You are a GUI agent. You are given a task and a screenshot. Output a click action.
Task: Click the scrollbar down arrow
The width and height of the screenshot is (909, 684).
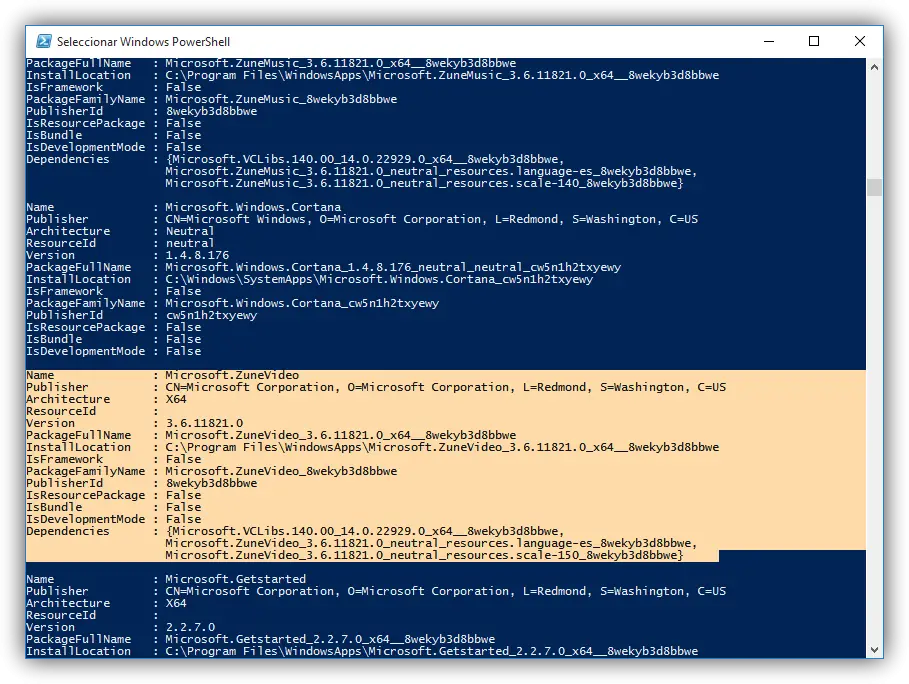pos(874,649)
